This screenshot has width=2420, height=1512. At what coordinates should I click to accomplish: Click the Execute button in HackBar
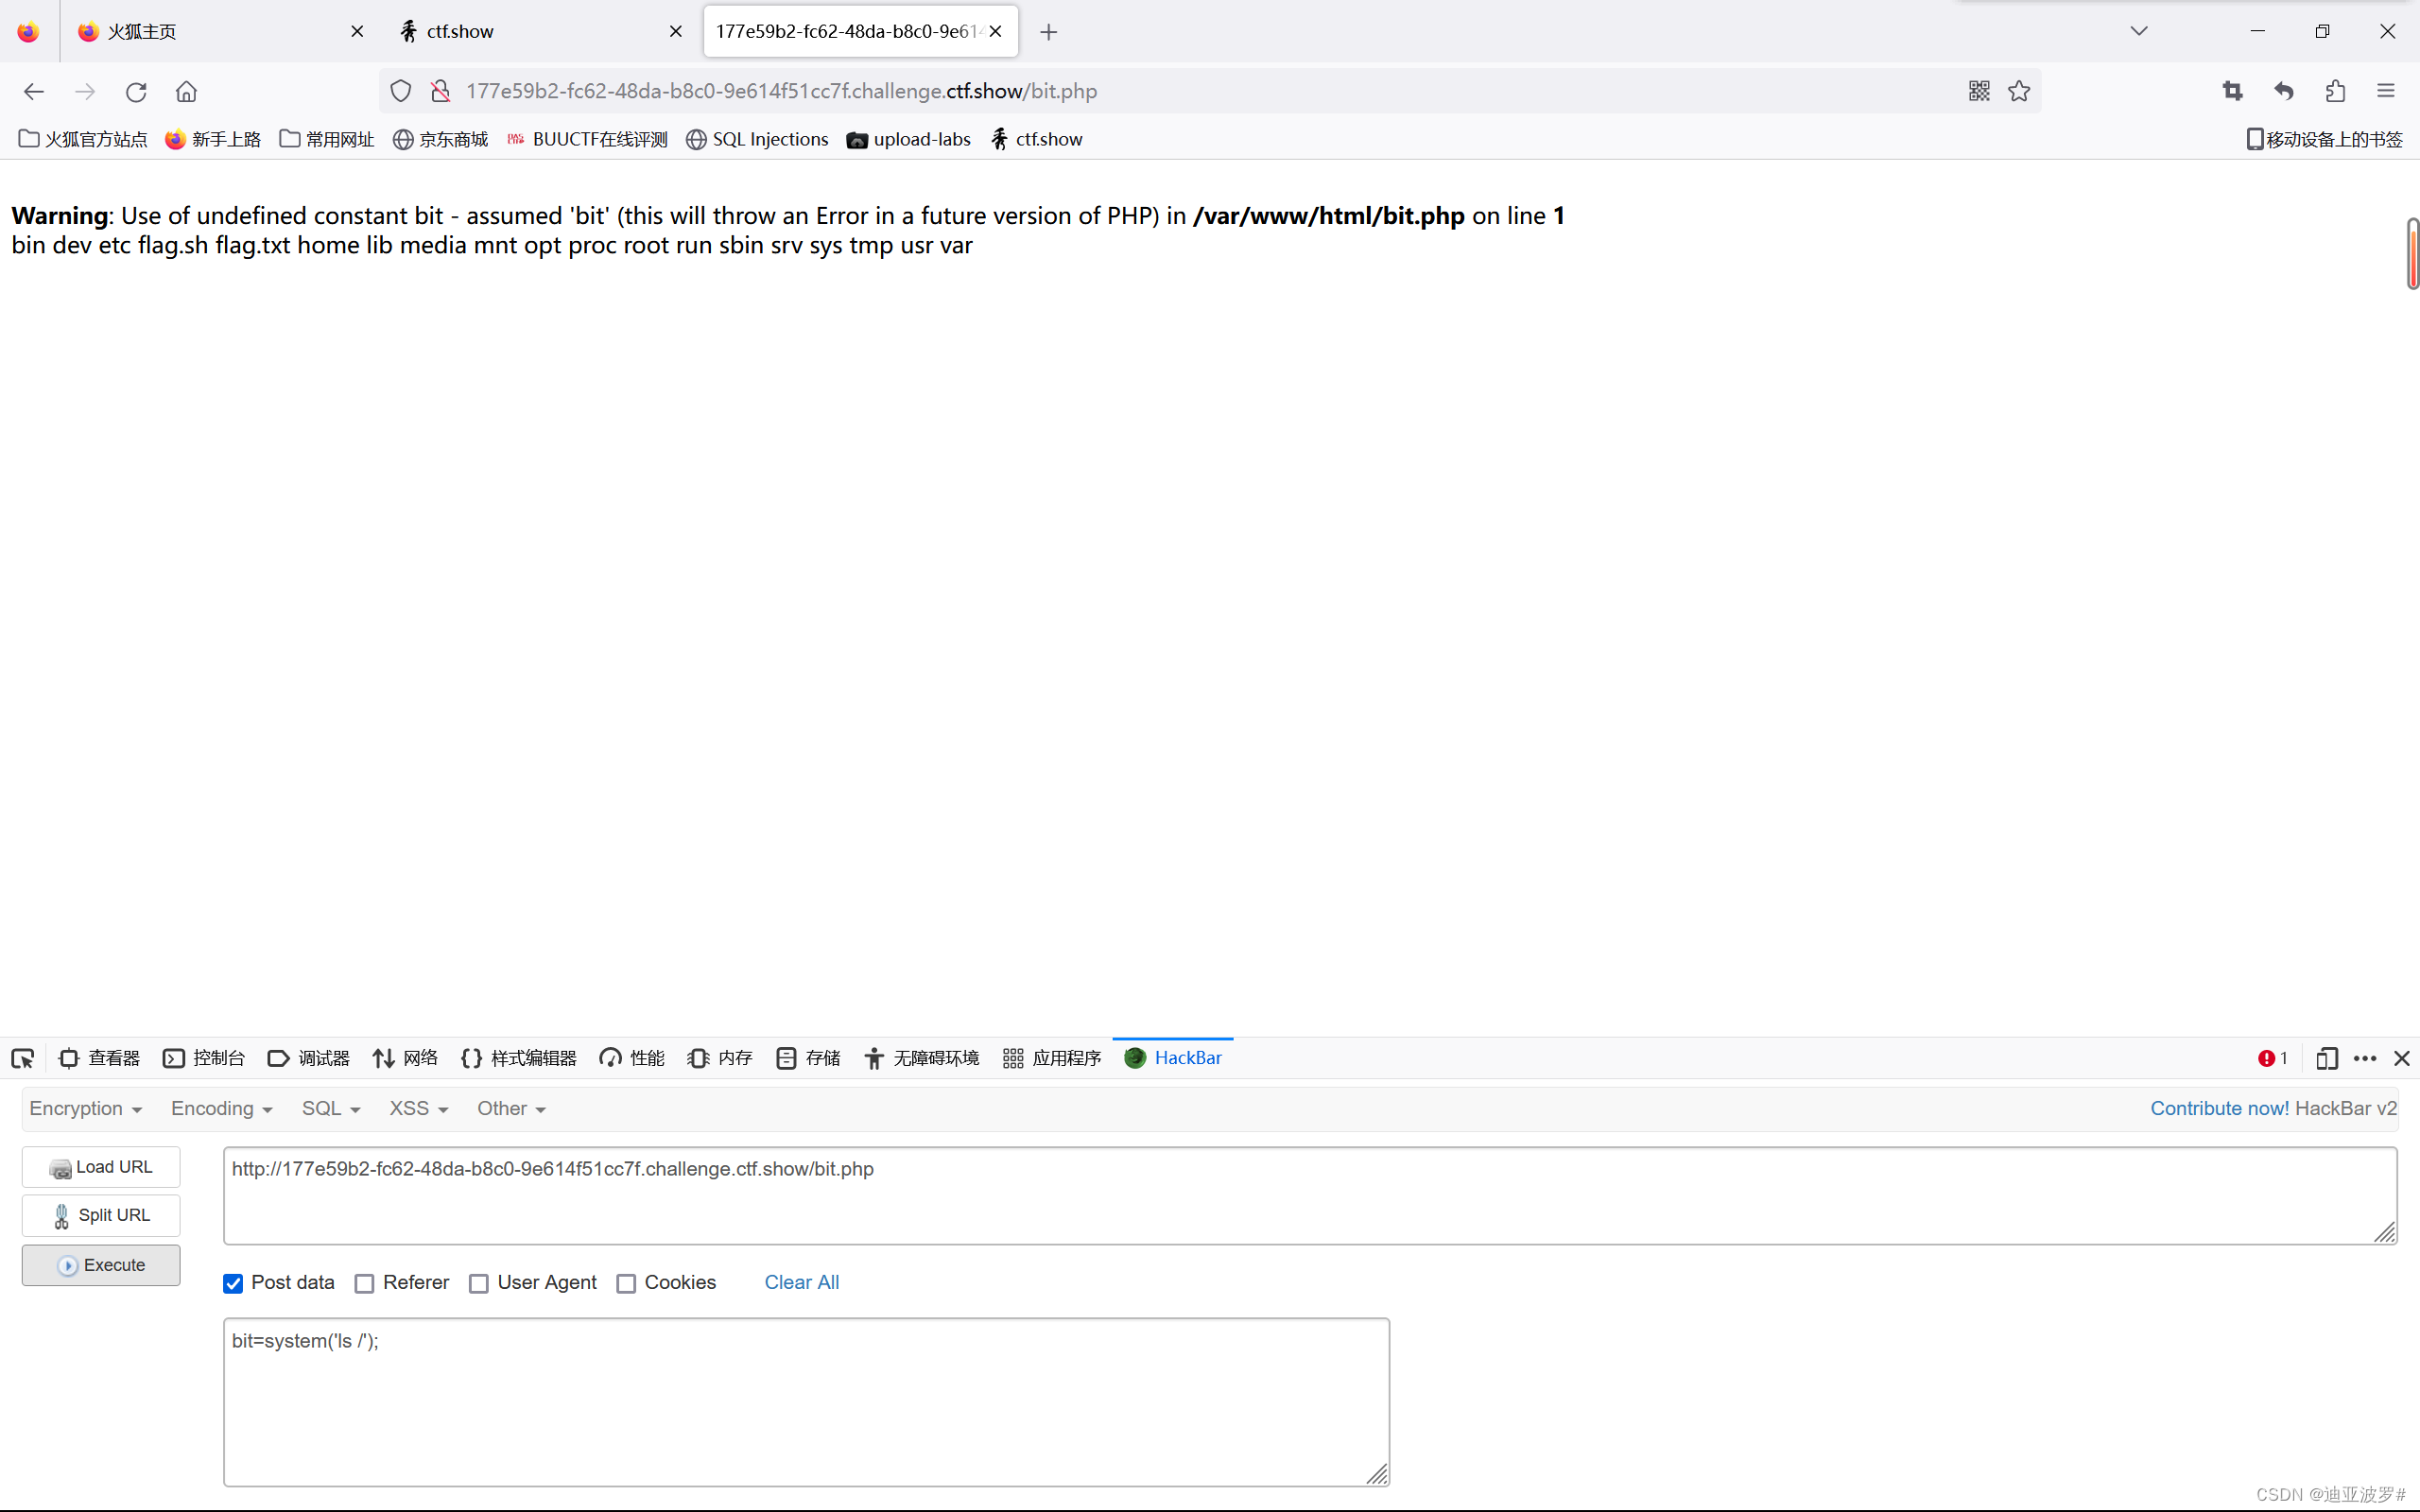[100, 1264]
